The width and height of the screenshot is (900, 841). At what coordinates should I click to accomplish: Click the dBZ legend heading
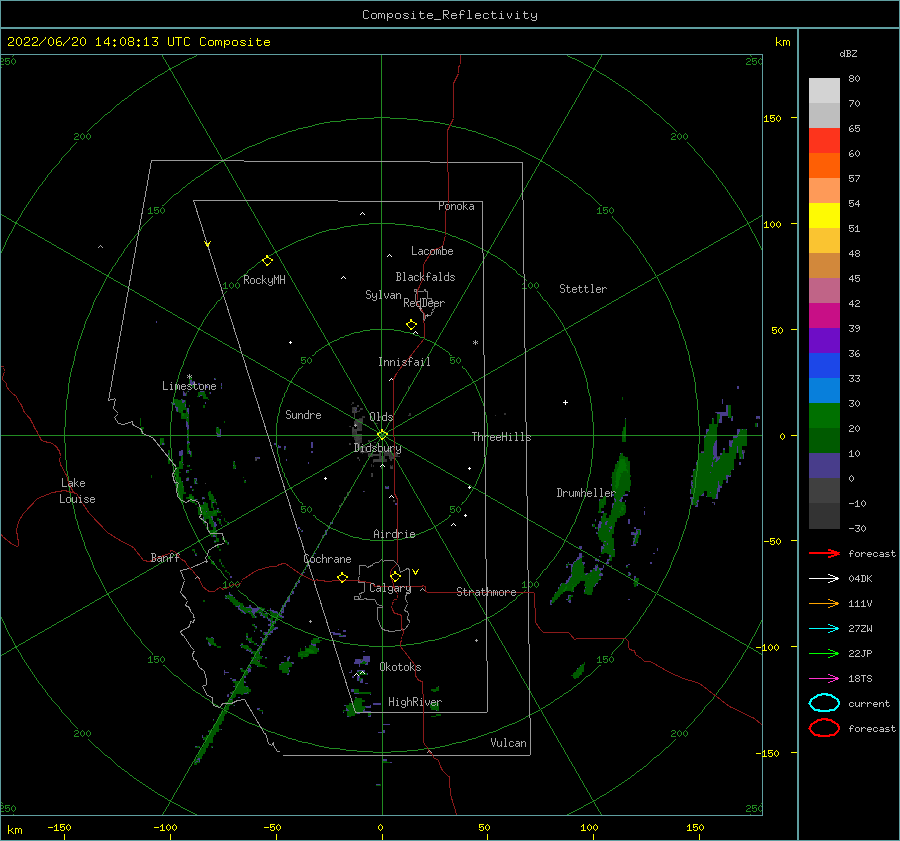click(848, 53)
